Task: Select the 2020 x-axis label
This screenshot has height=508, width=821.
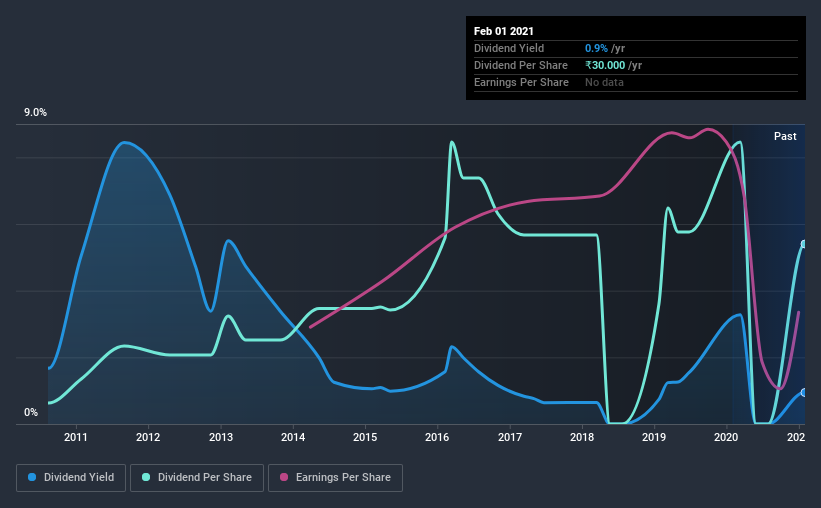Action: click(726, 437)
